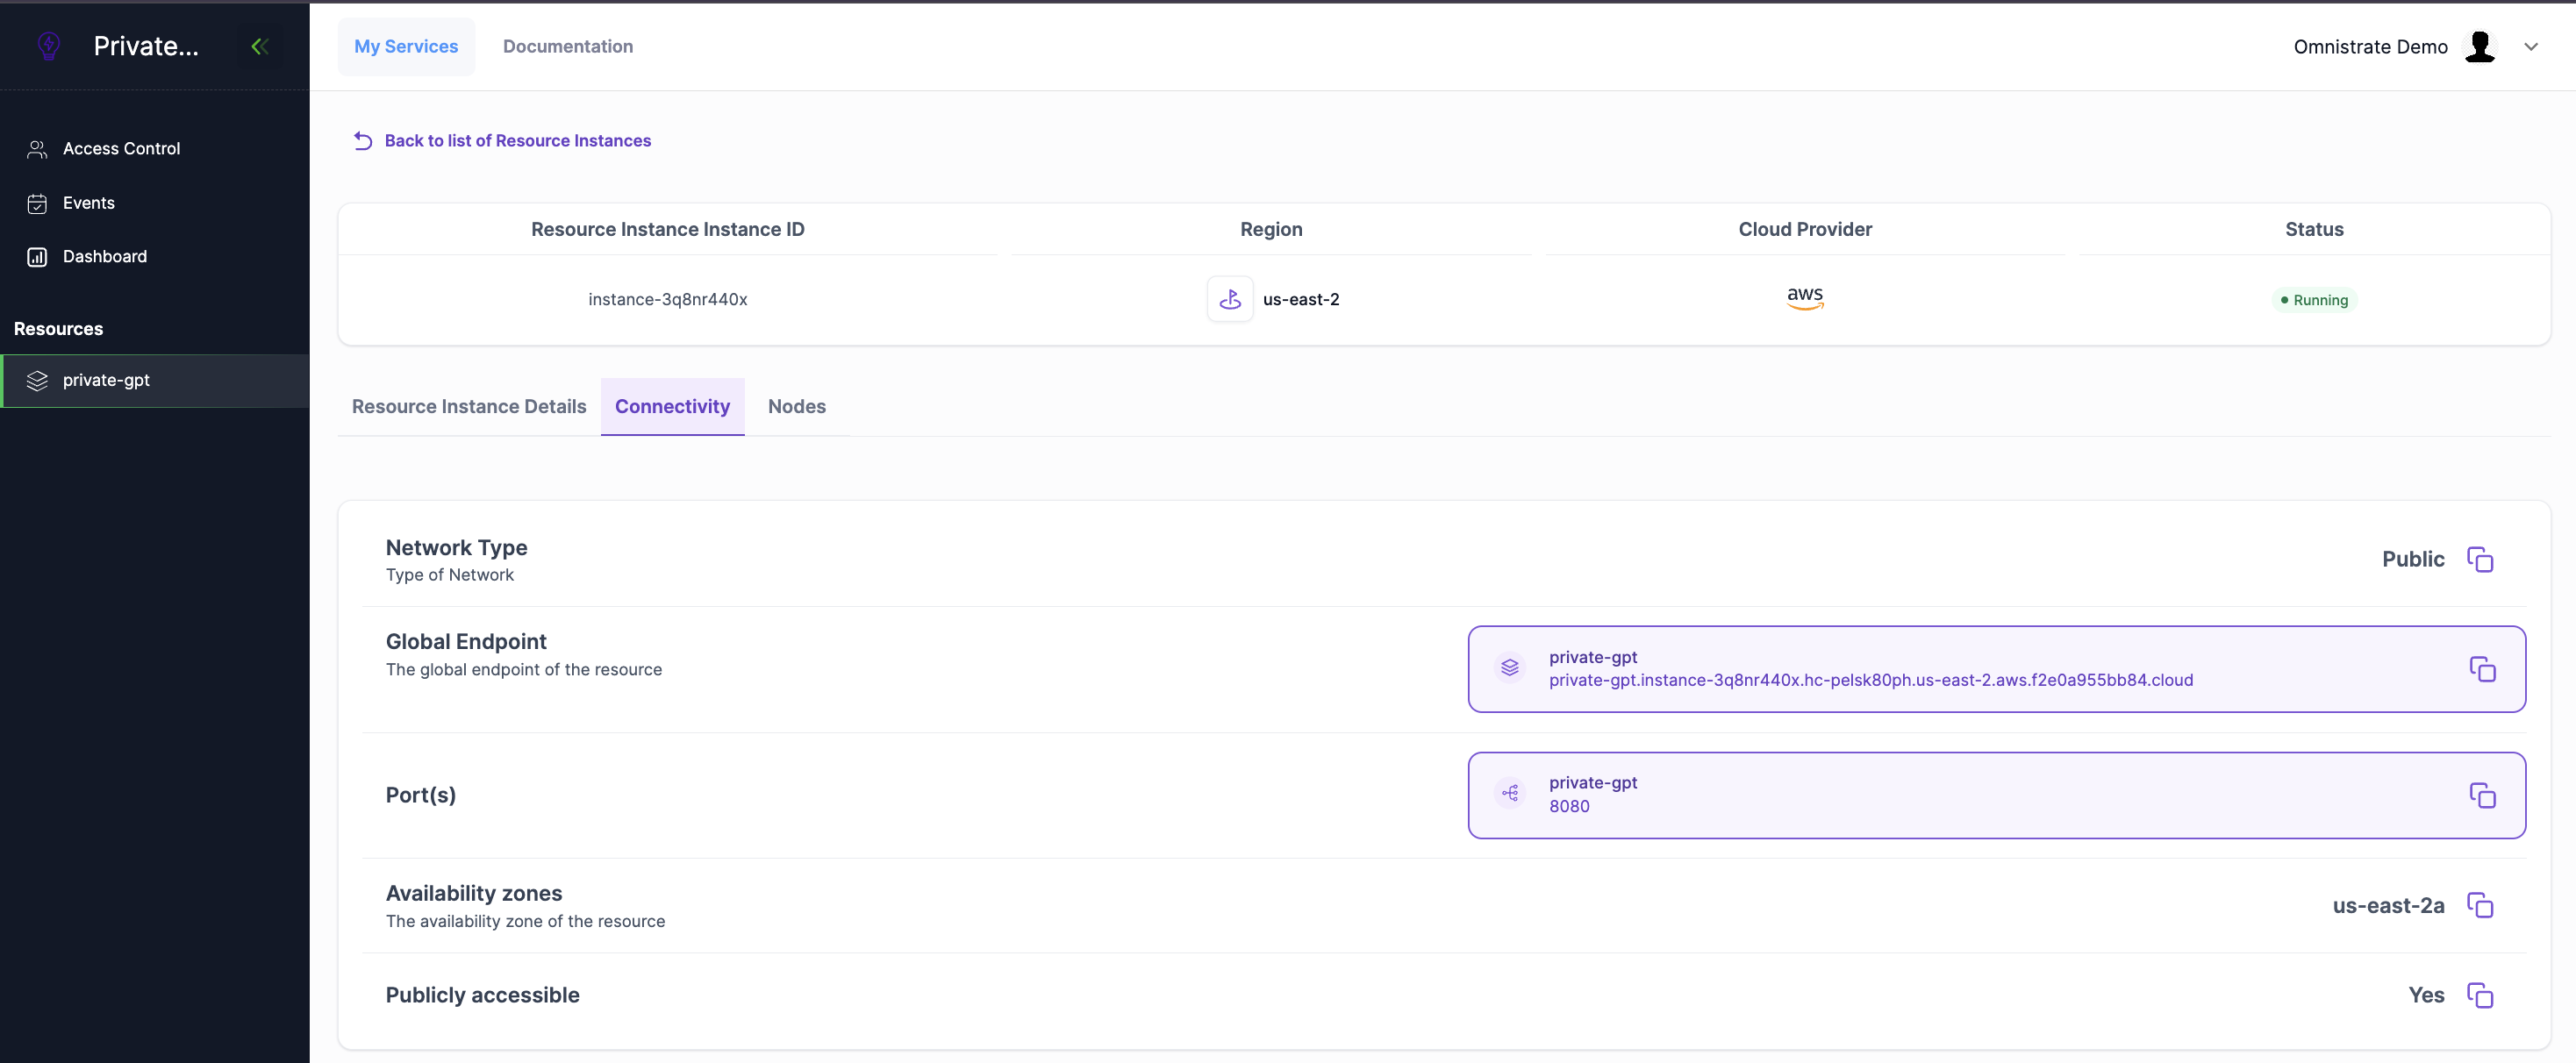Copy the Network Type value Public
This screenshot has width=2576, height=1063.
(2480, 559)
